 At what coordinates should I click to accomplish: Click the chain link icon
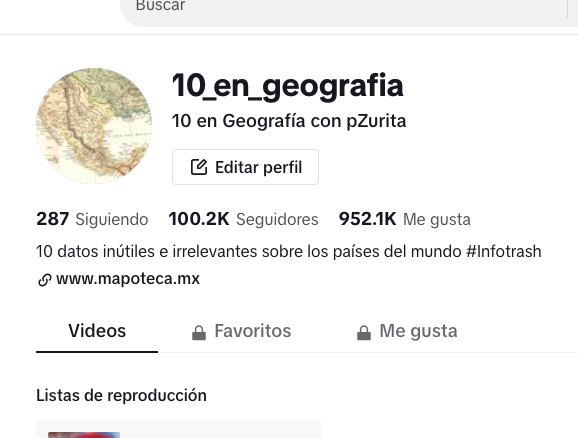(x=45, y=280)
